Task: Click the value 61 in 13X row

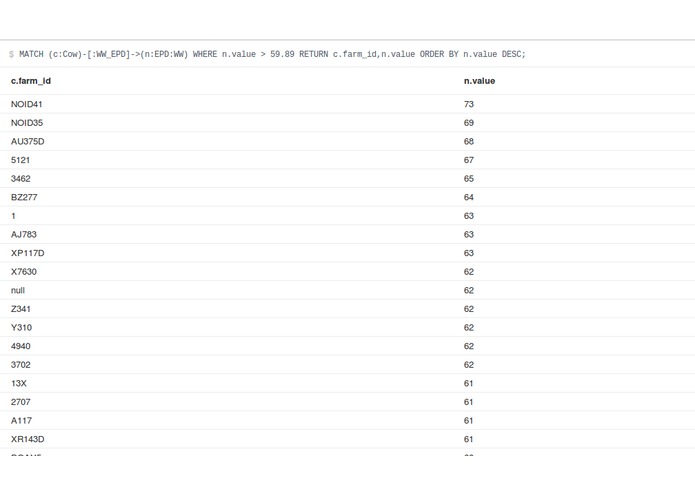Action: click(469, 383)
